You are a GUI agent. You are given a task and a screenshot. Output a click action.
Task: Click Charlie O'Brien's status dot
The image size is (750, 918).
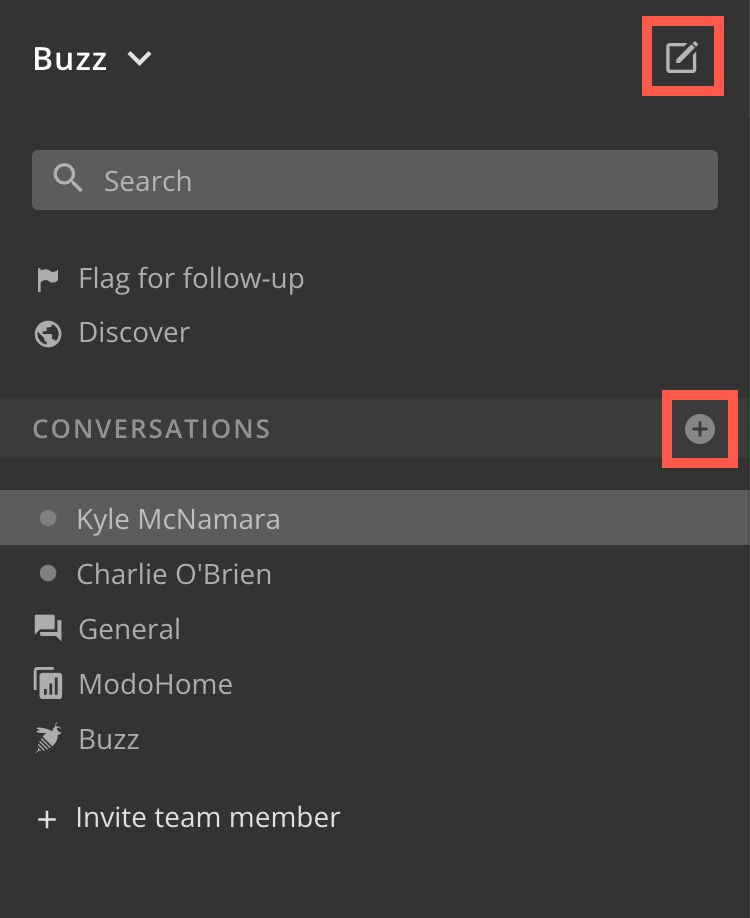click(x=47, y=574)
